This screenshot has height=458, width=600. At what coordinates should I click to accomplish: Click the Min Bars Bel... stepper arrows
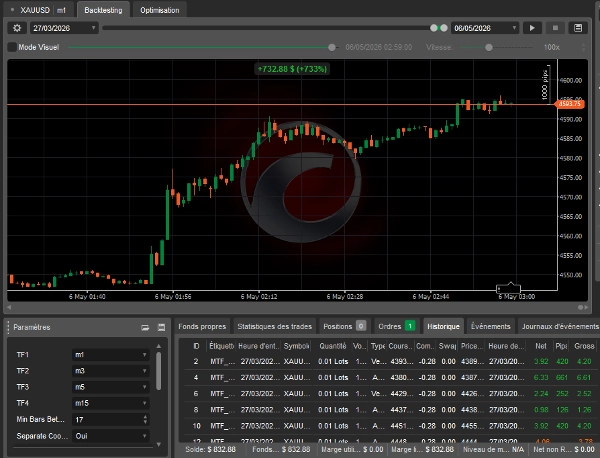pyautogui.click(x=145, y=419)
